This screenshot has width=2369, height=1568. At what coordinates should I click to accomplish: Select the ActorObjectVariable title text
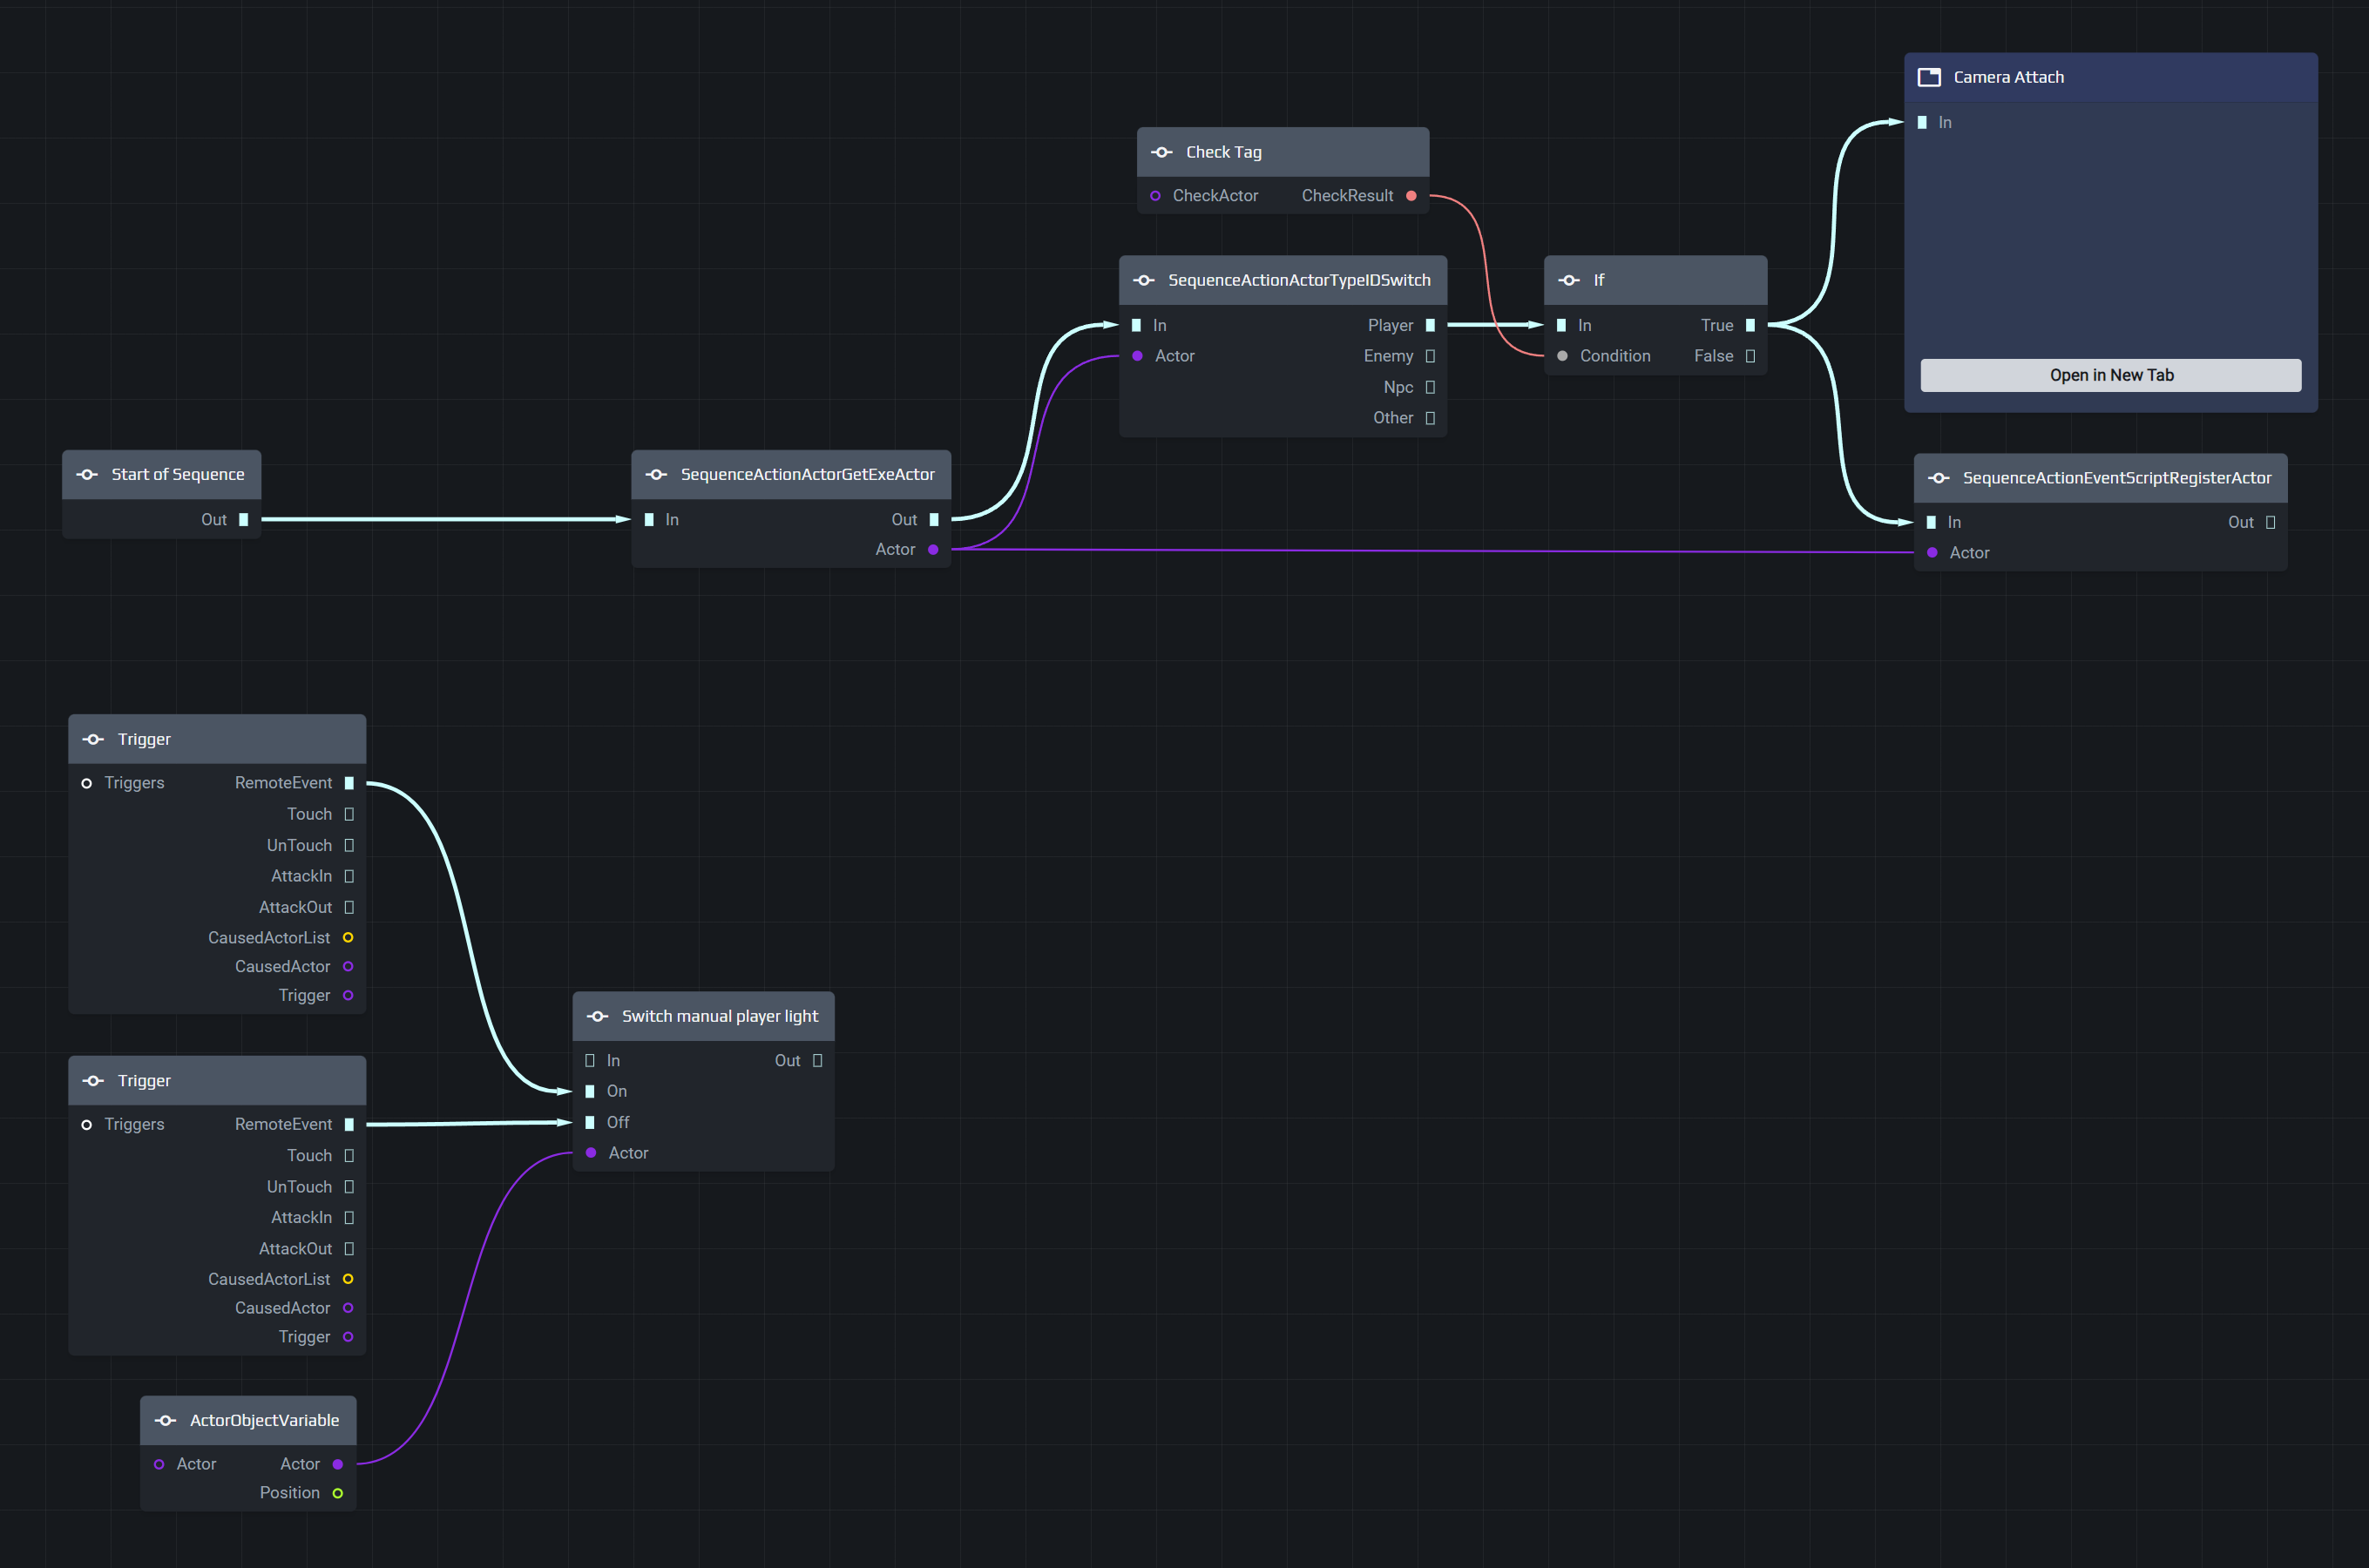(x=264, y=1420)
